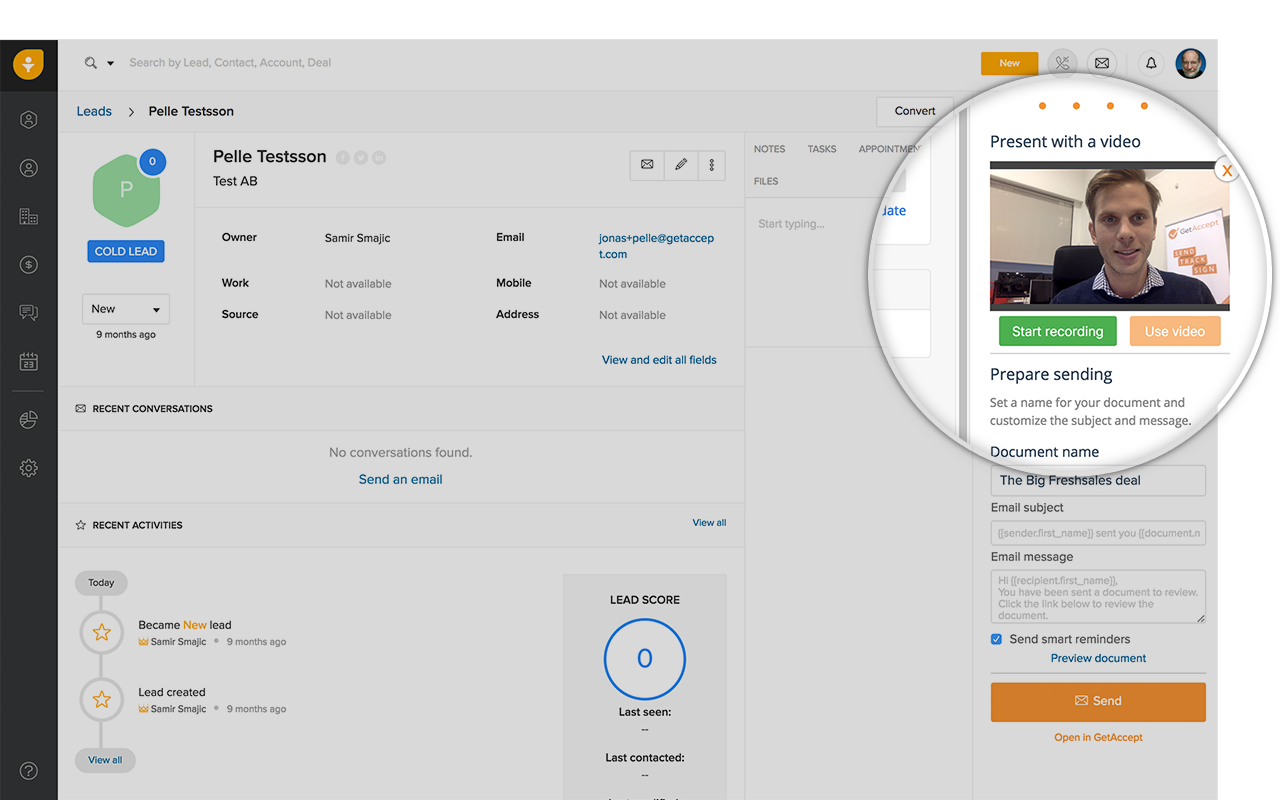Open the Contacts sidebar icon

click(28, 168)
